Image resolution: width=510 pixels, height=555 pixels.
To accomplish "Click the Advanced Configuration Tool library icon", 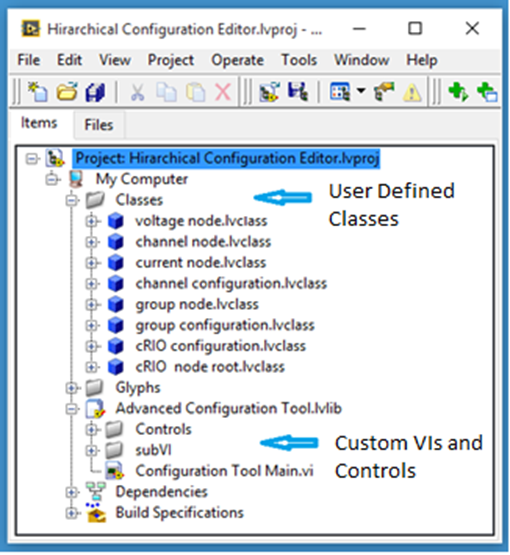I will click(96, 409).
